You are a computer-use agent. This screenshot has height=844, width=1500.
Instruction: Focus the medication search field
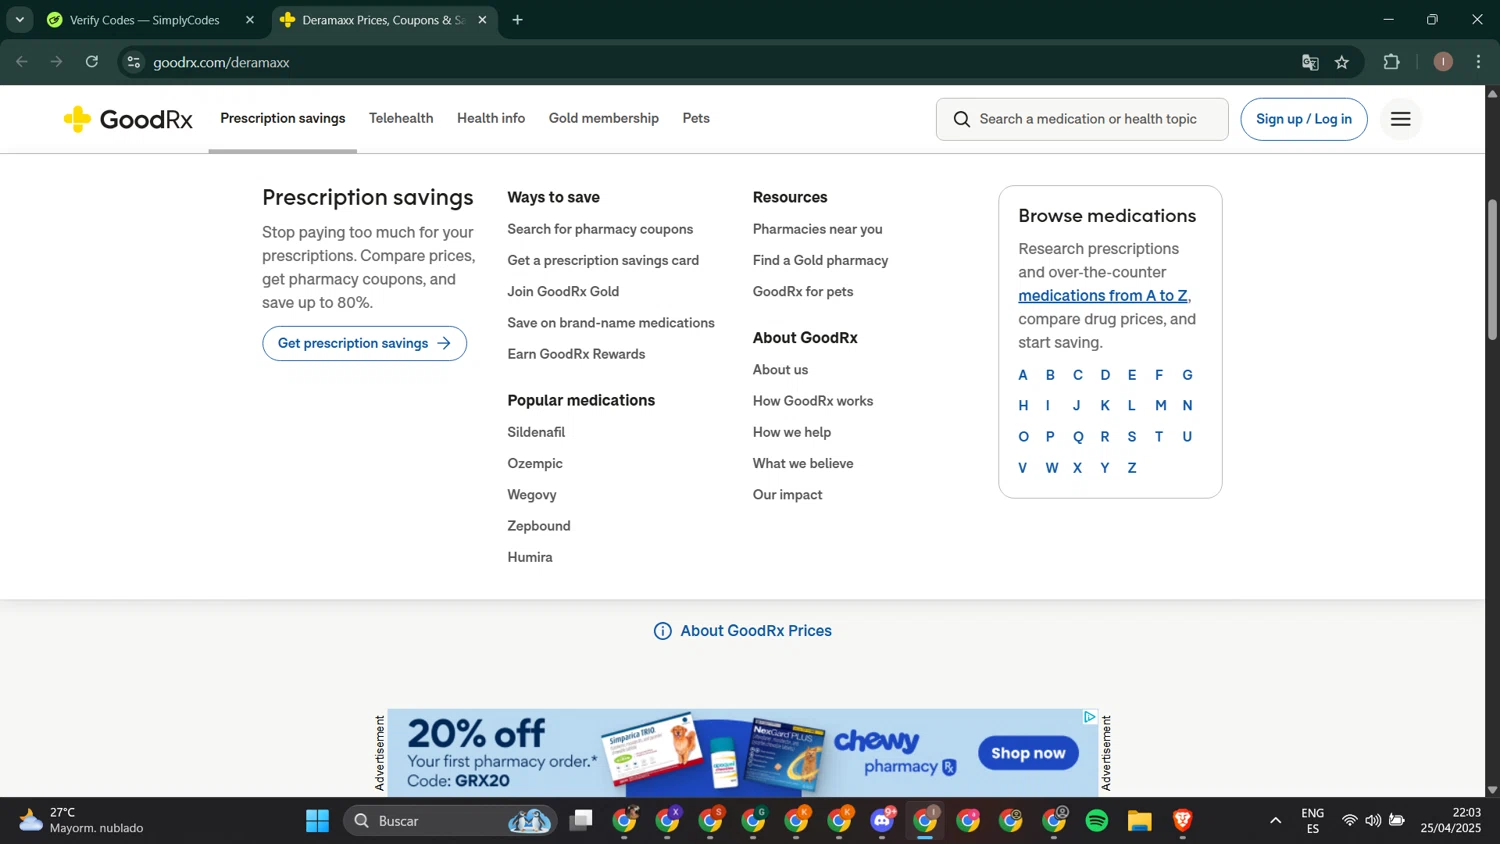tap(1082, 119)
